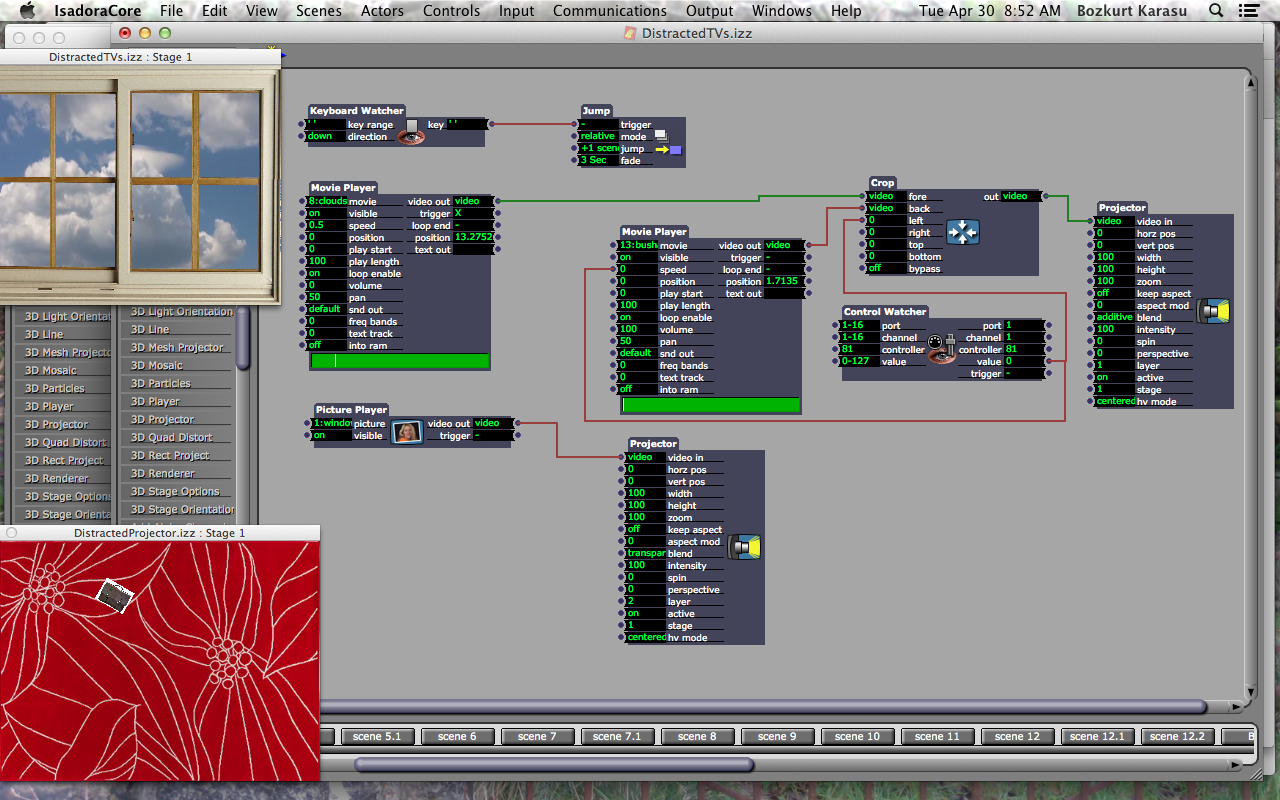Click the DistractedProjector red Stage 1 preview

[160, 661]
